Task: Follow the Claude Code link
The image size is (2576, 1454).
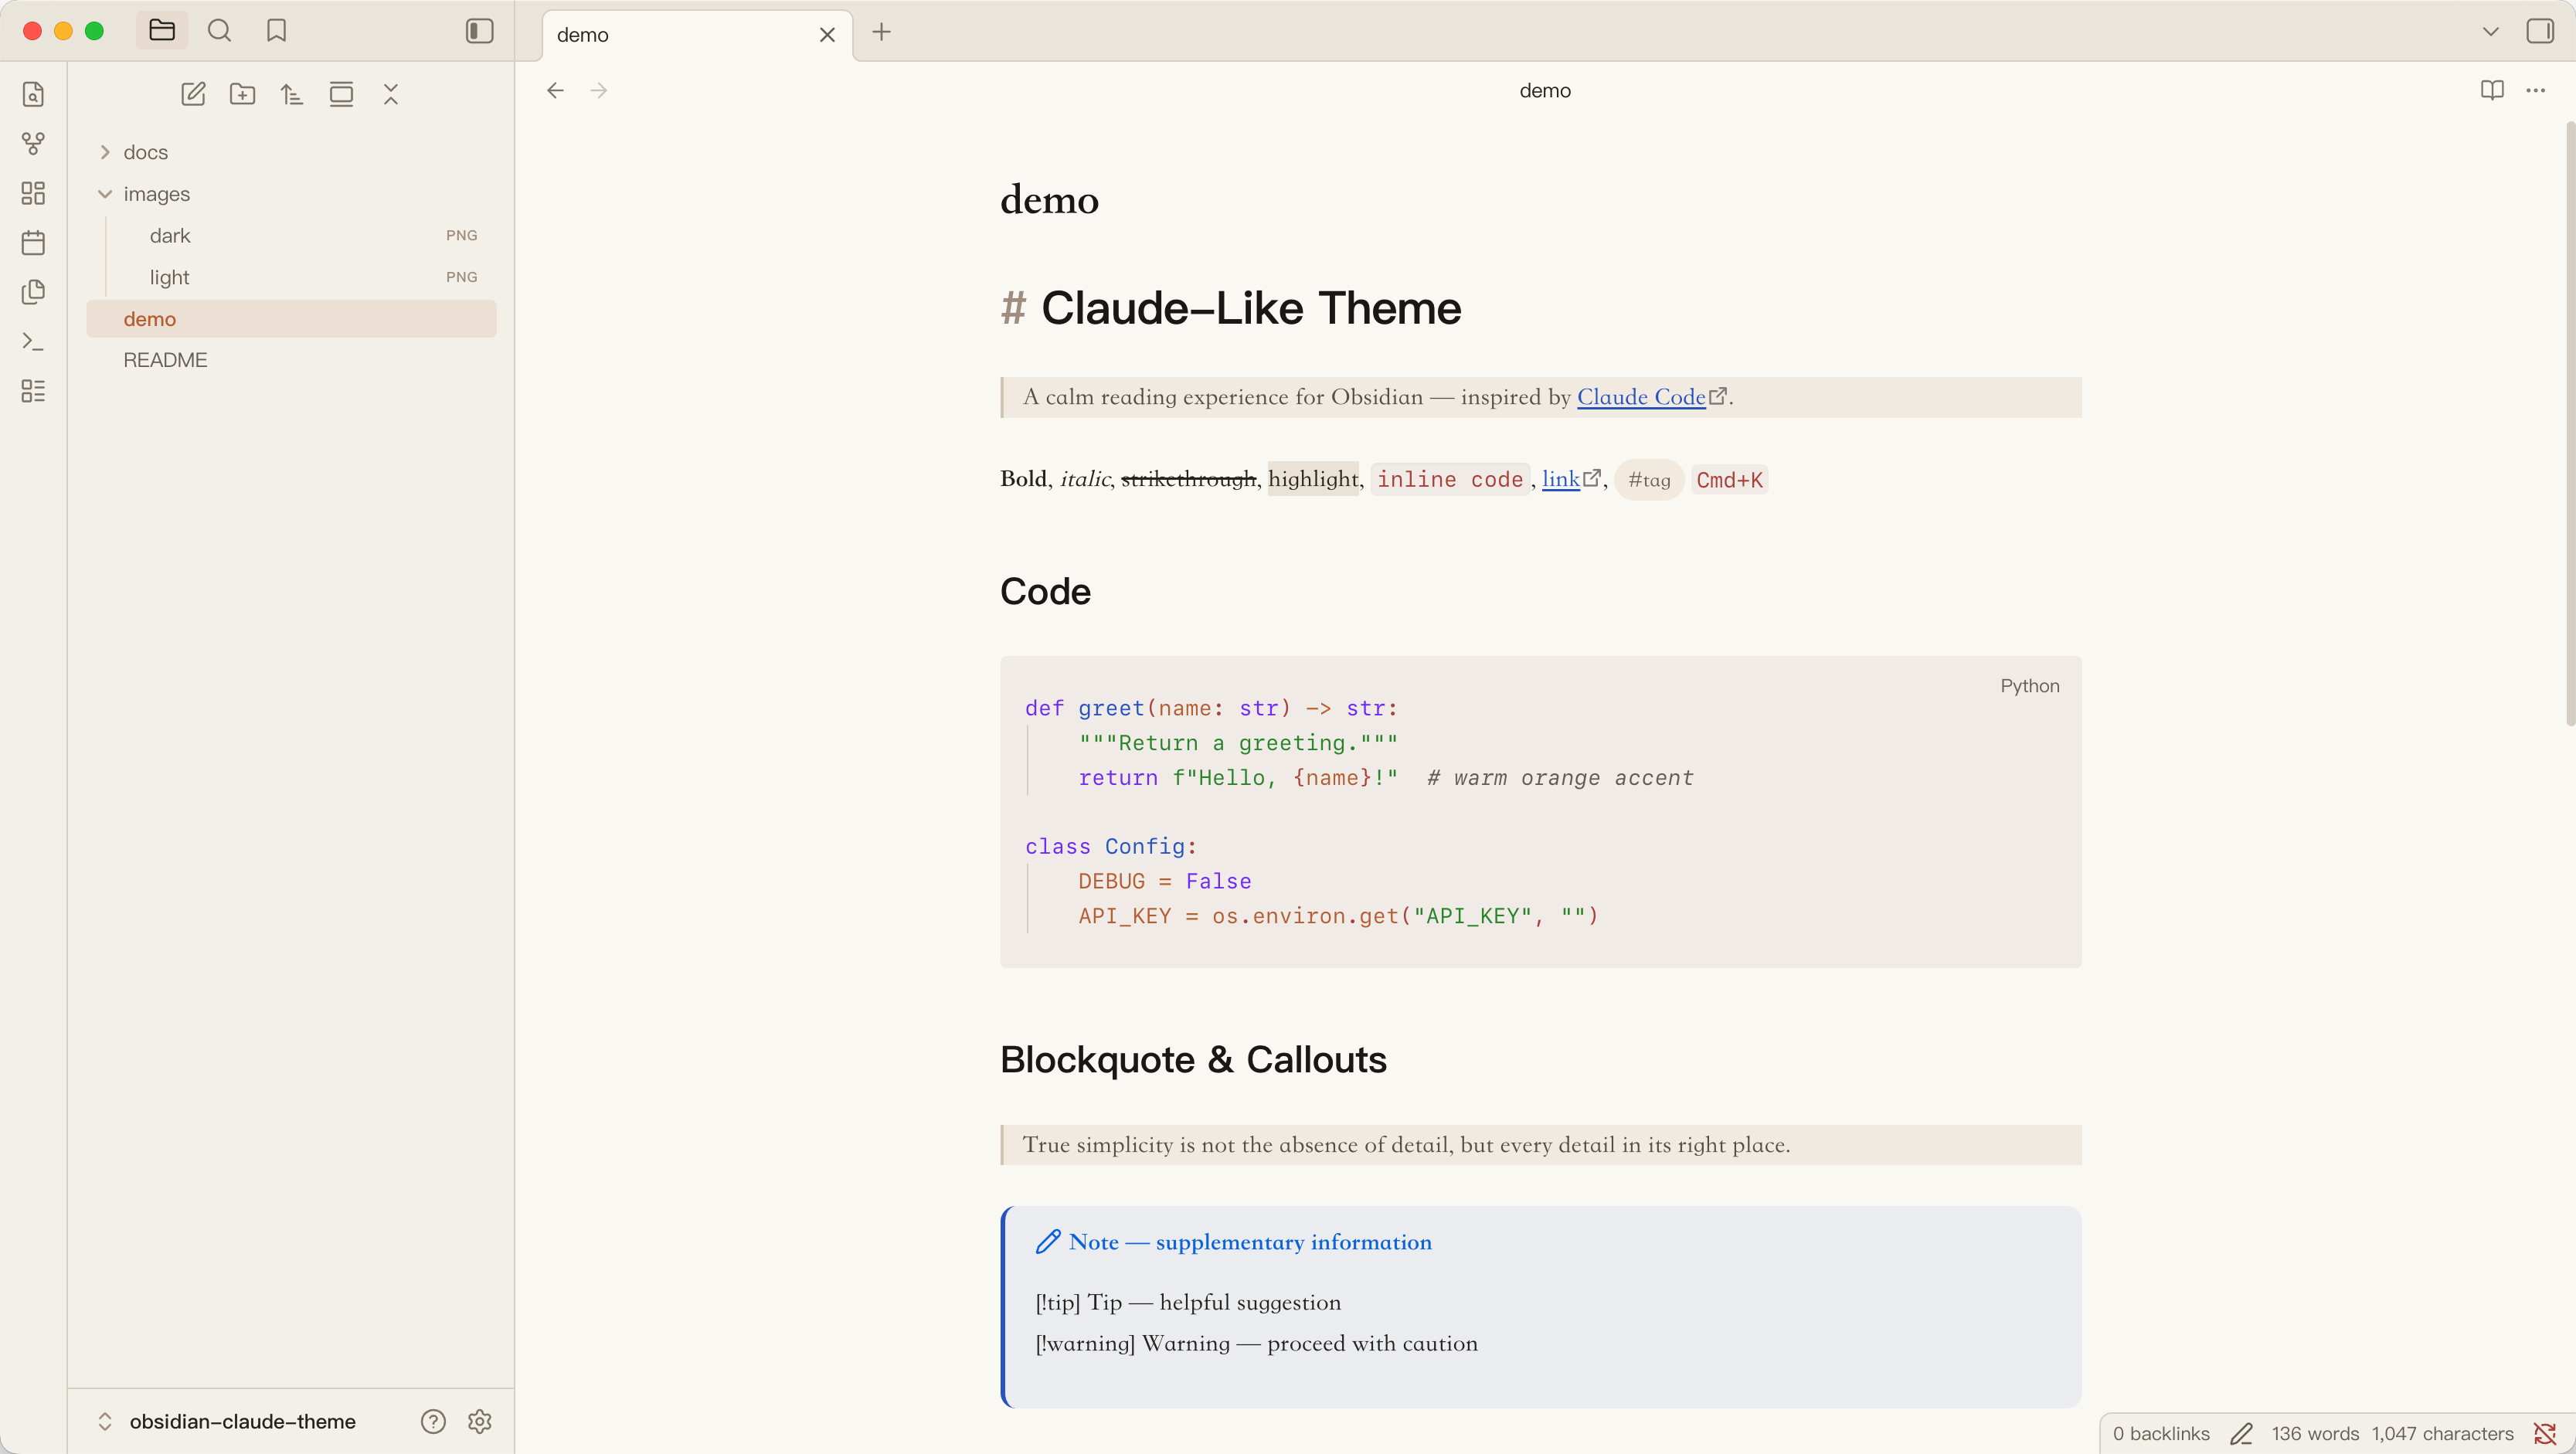Action: [x=1641, y=397]
